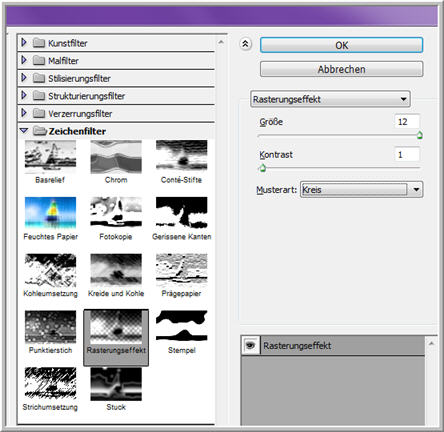Select the Chrom filter thumbnail
The height and width of the screenshot is (432, 444).
pyautogui.click(x=116, y=157)
